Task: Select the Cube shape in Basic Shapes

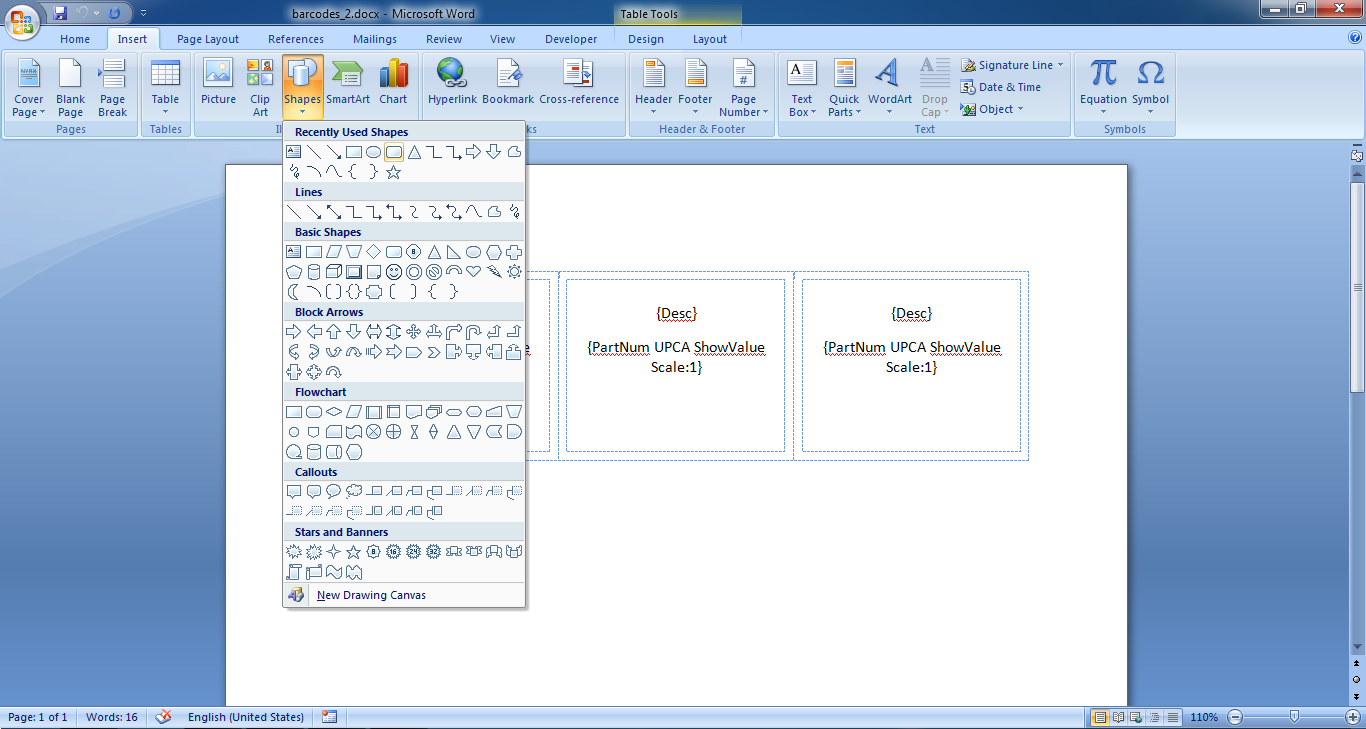Action: (x=334, y=272)
